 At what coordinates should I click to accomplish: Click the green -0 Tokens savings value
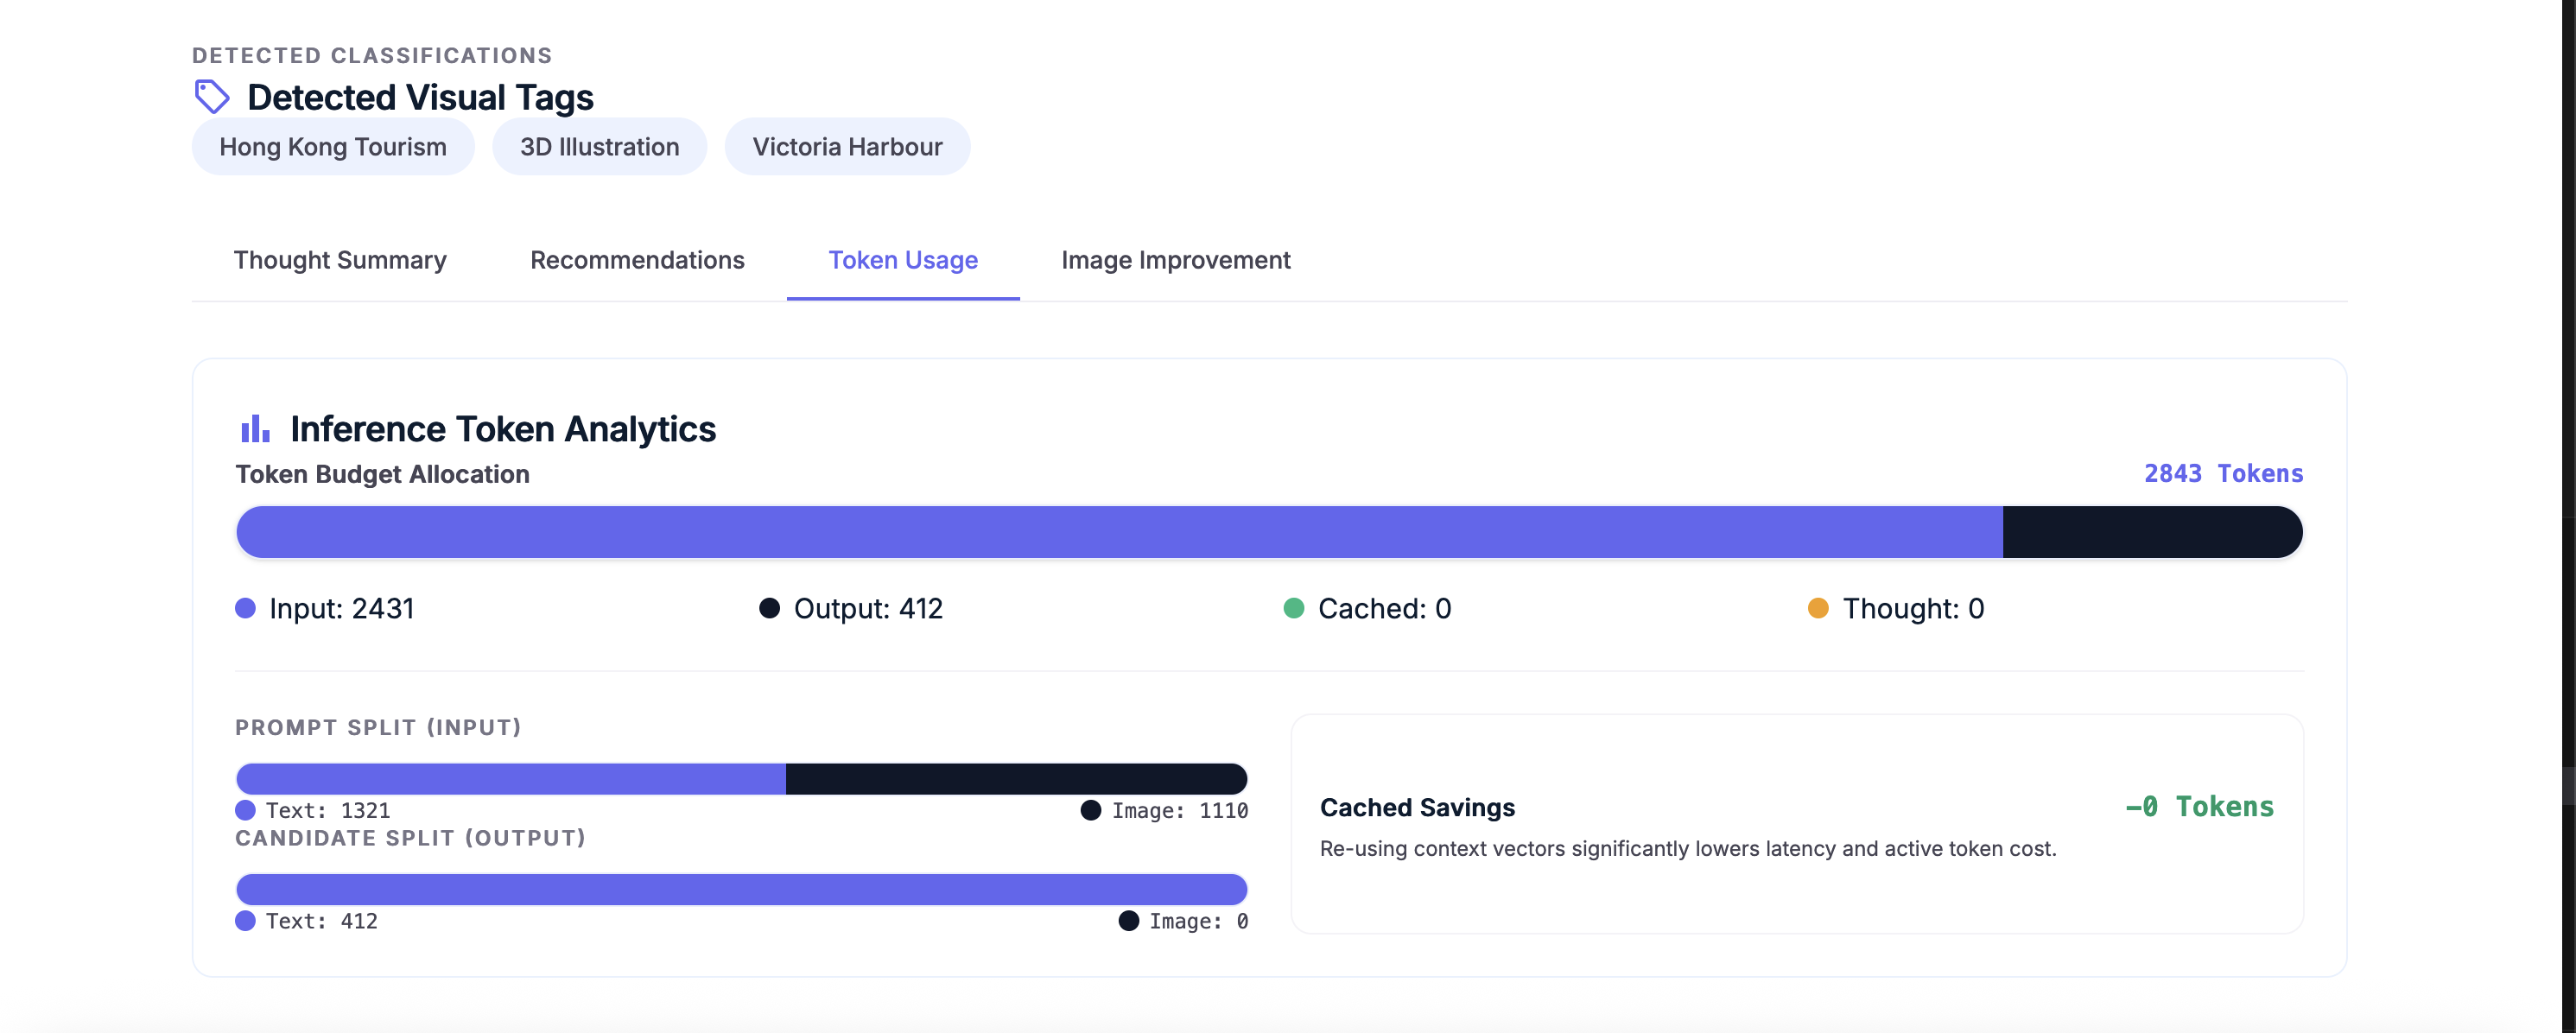(2199, 807)
